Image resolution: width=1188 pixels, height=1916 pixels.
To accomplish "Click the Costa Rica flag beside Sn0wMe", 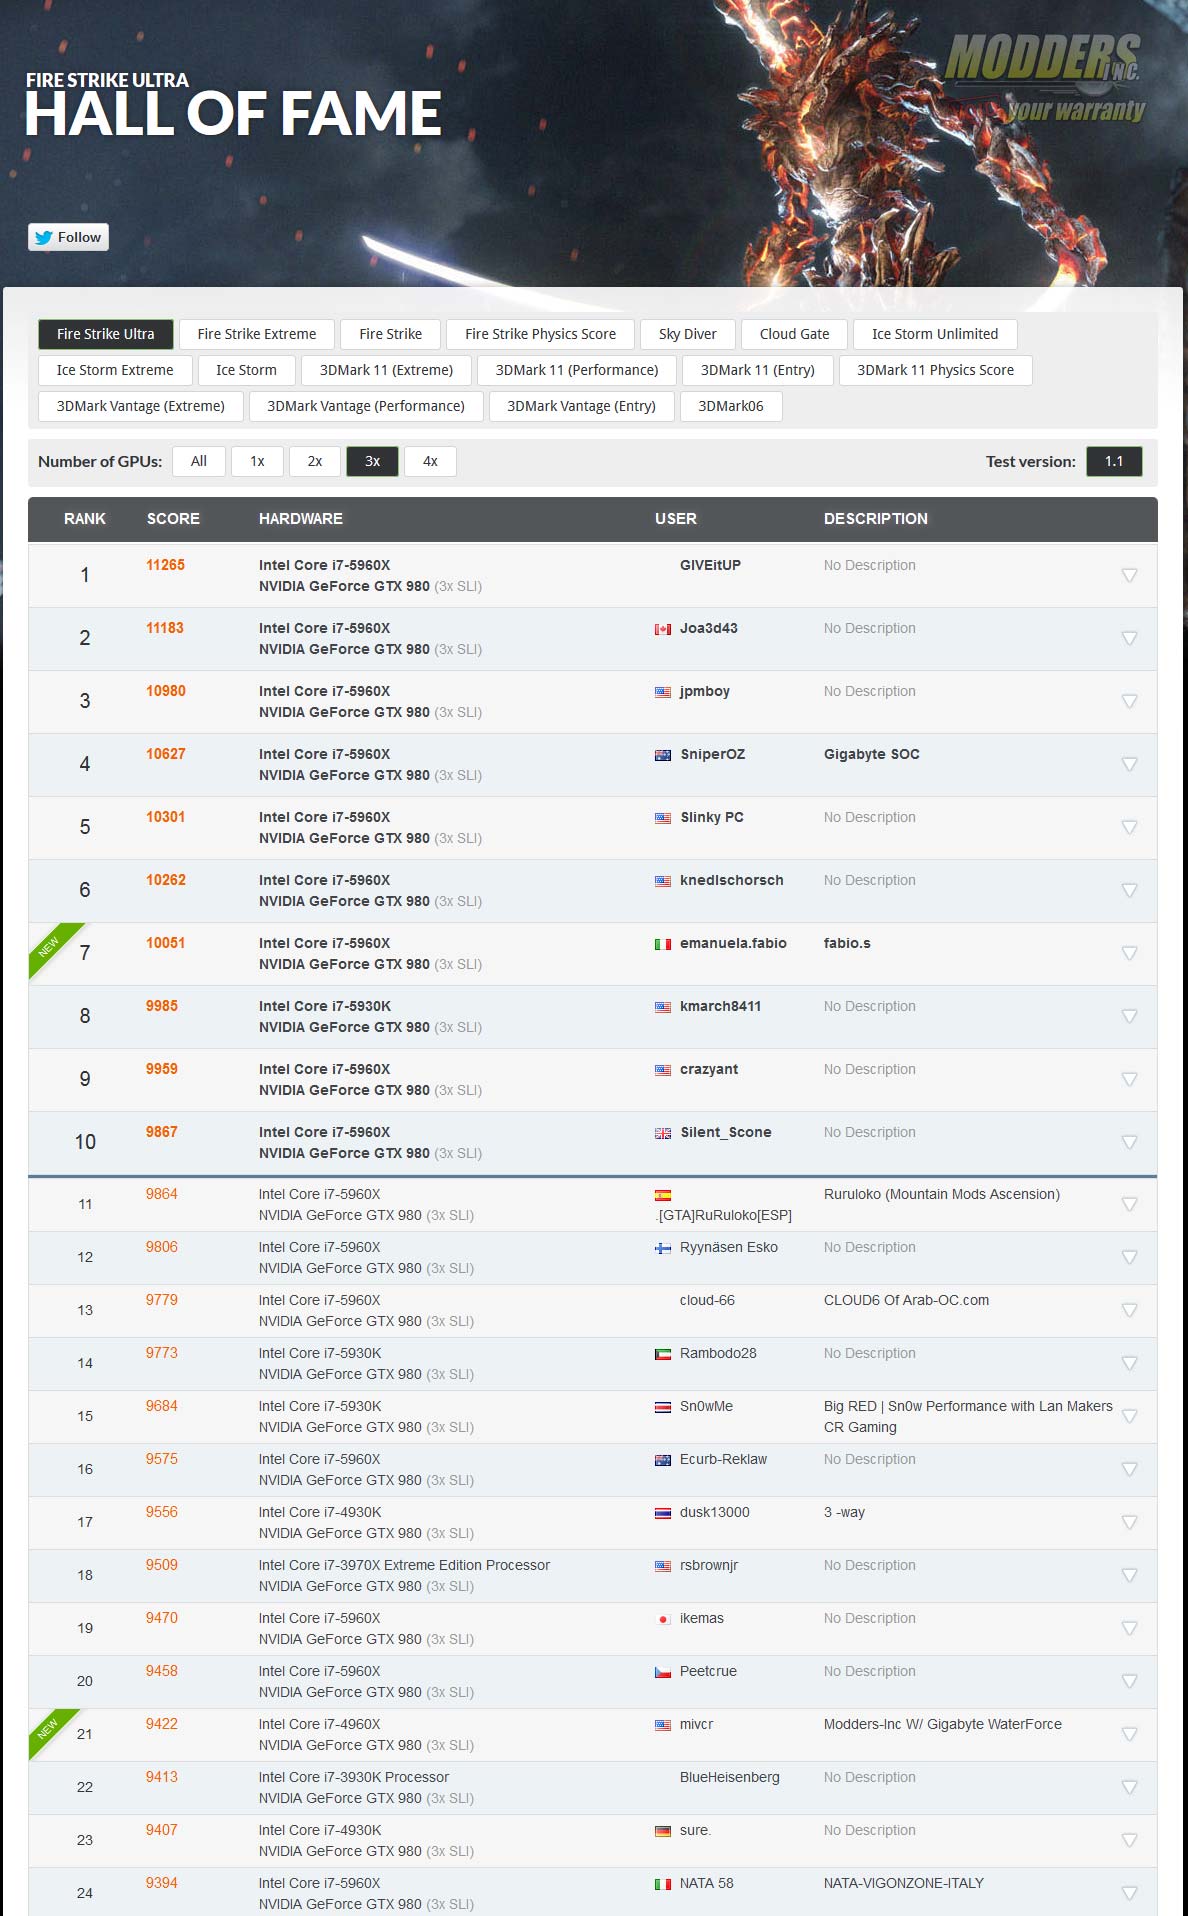I will click(x=663, y=1407).
